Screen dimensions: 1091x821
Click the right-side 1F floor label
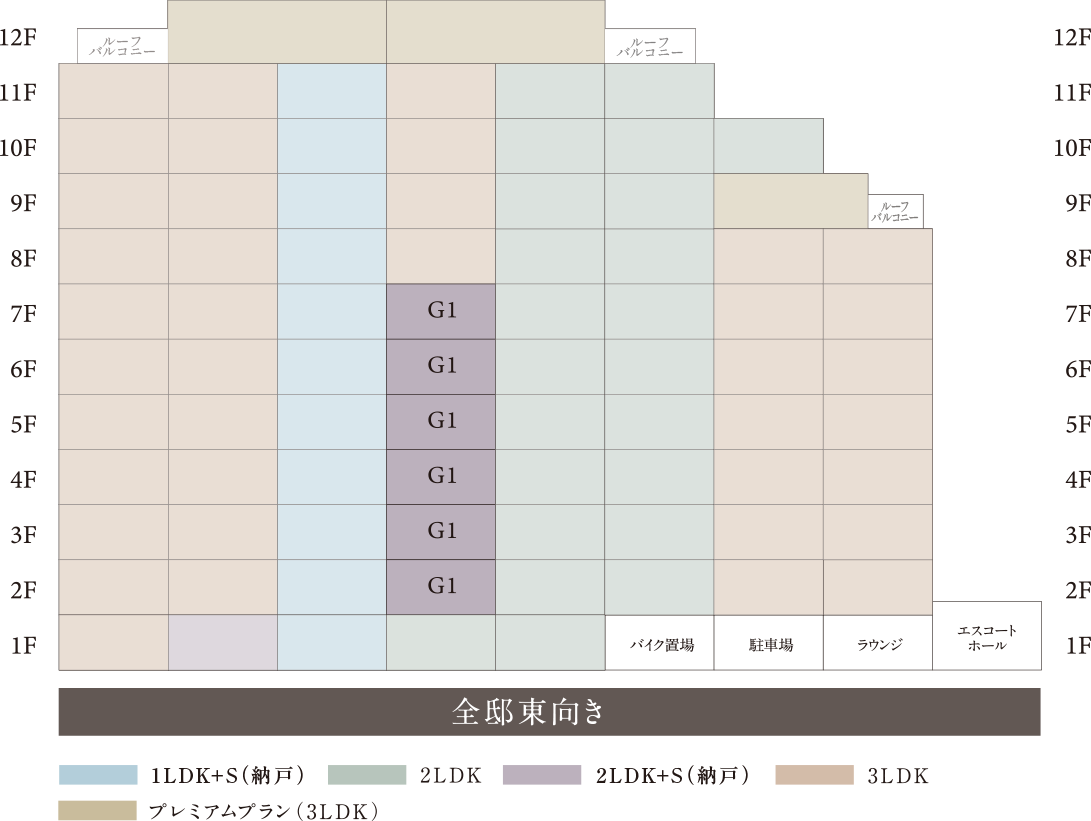click(x=1078, y=646)
